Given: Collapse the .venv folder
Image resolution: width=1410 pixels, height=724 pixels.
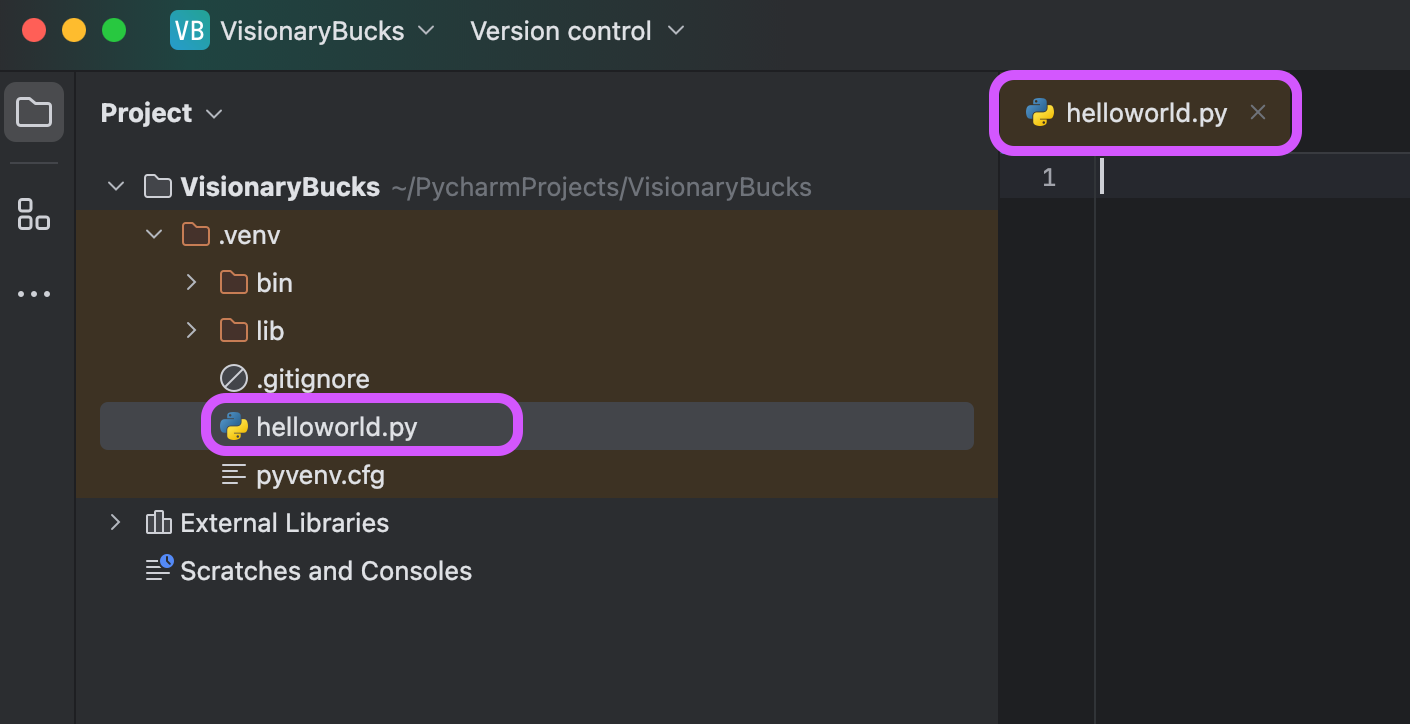Looking at the screenshot, I should (x=154, y=235).
